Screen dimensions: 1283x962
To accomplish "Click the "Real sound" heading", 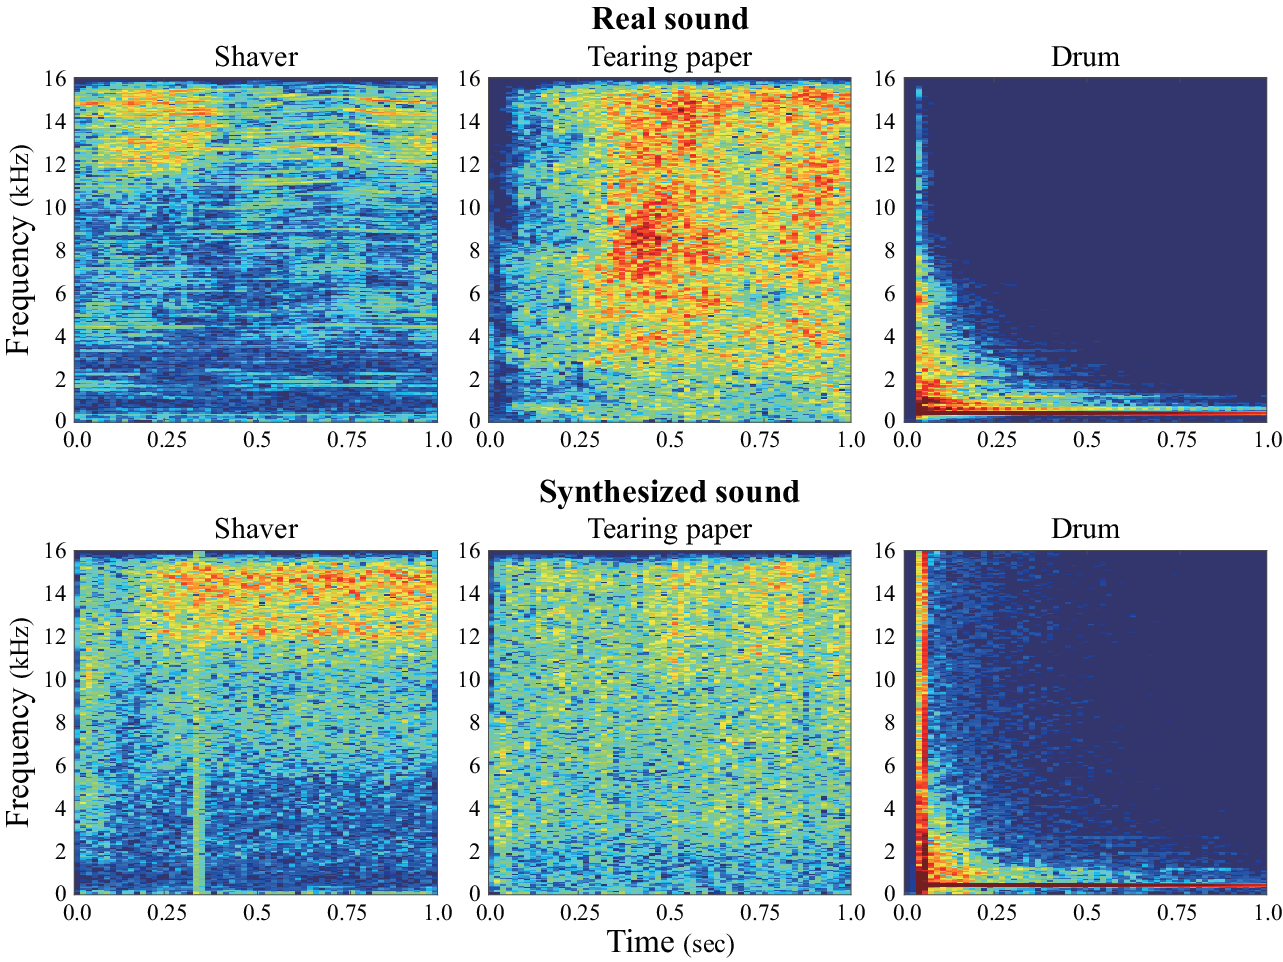I will 669,19.
